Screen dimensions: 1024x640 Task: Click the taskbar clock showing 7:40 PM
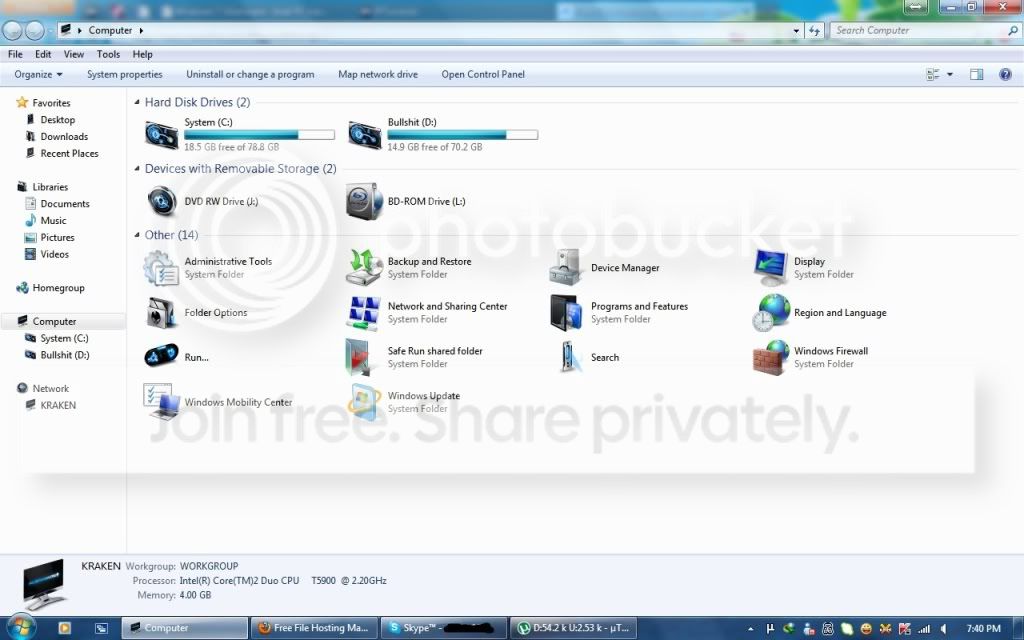point(984,629)
